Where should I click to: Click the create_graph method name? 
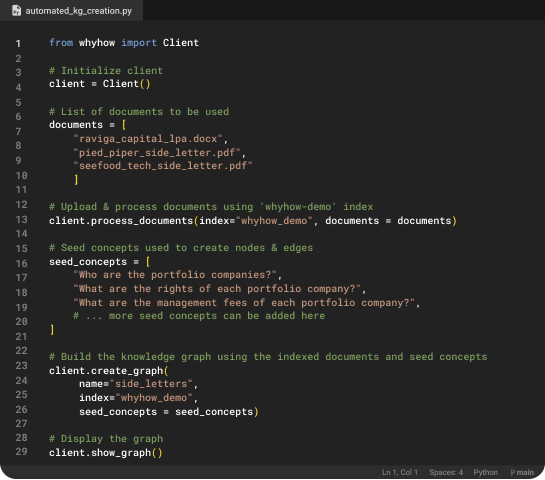127,371
